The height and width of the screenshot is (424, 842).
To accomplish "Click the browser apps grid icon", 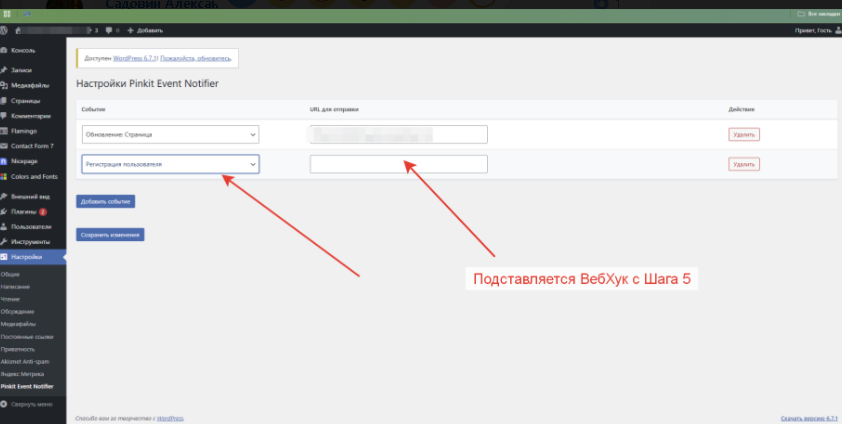I will pos(7,14).
